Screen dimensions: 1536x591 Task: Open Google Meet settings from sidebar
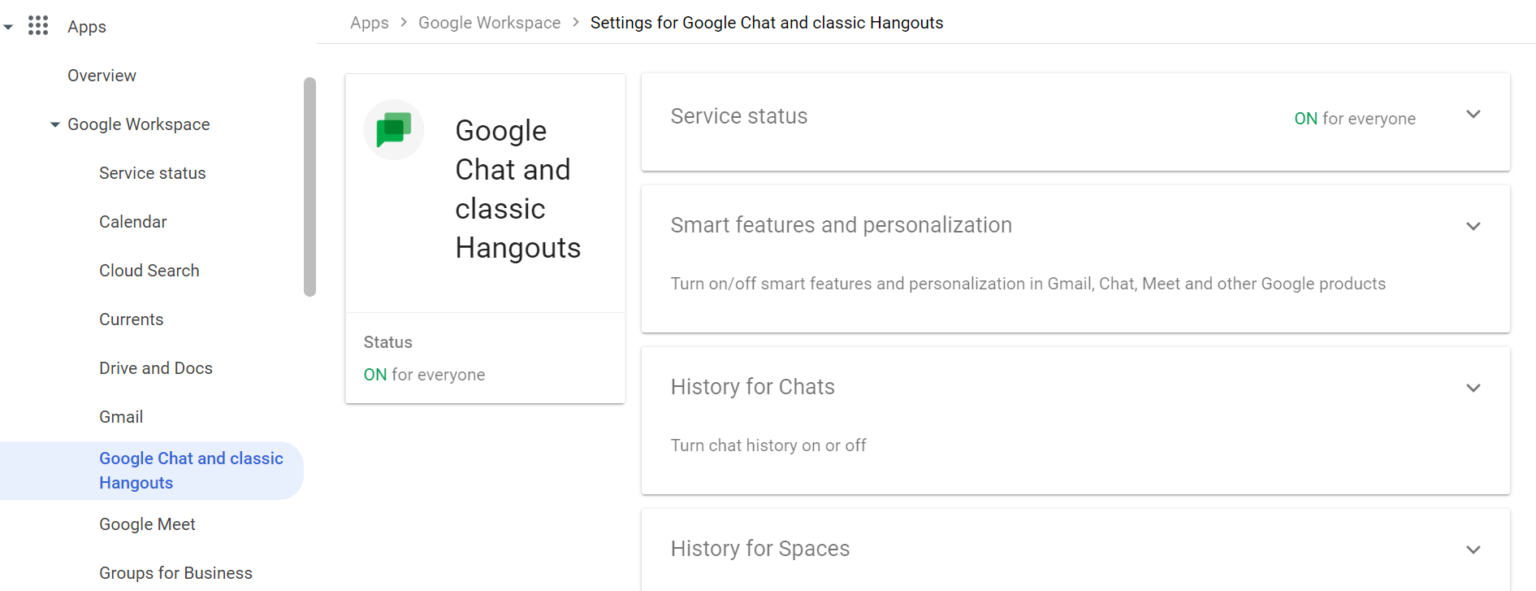[147, 523]
